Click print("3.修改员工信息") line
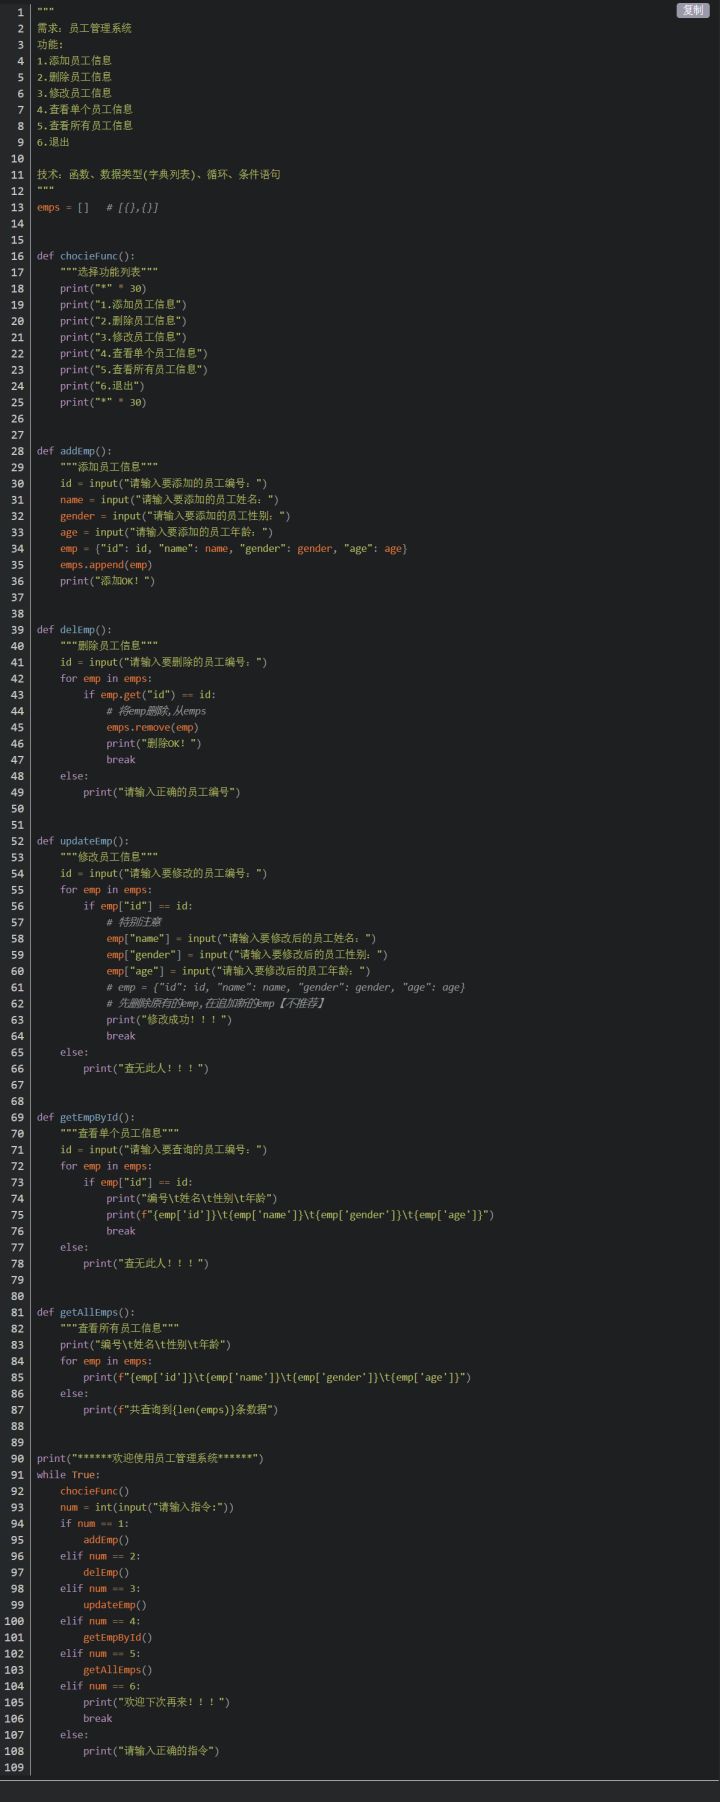Screen dimensions: 720x1802 123,337
